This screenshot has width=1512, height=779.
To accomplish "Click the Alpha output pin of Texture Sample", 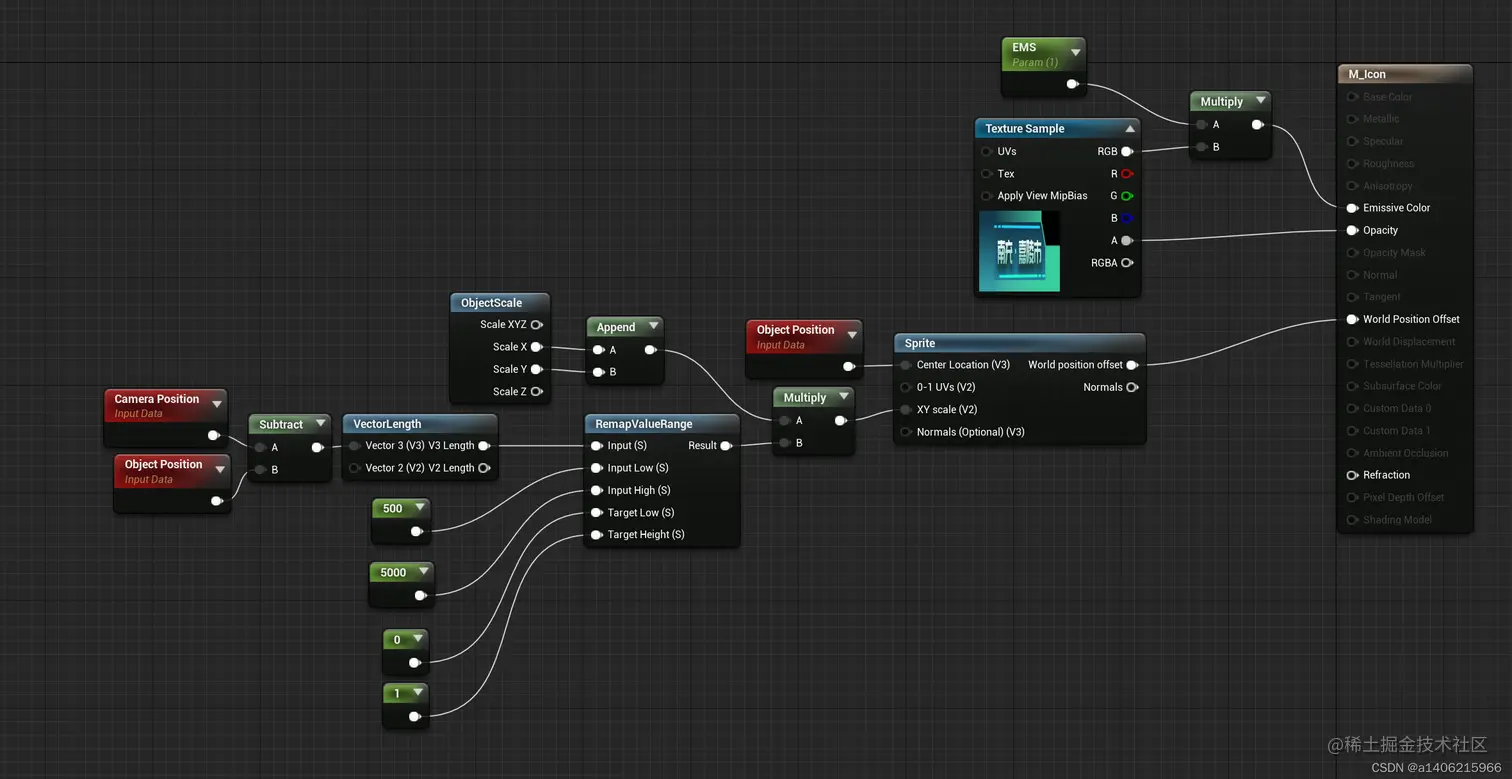I will [1128, 240].
